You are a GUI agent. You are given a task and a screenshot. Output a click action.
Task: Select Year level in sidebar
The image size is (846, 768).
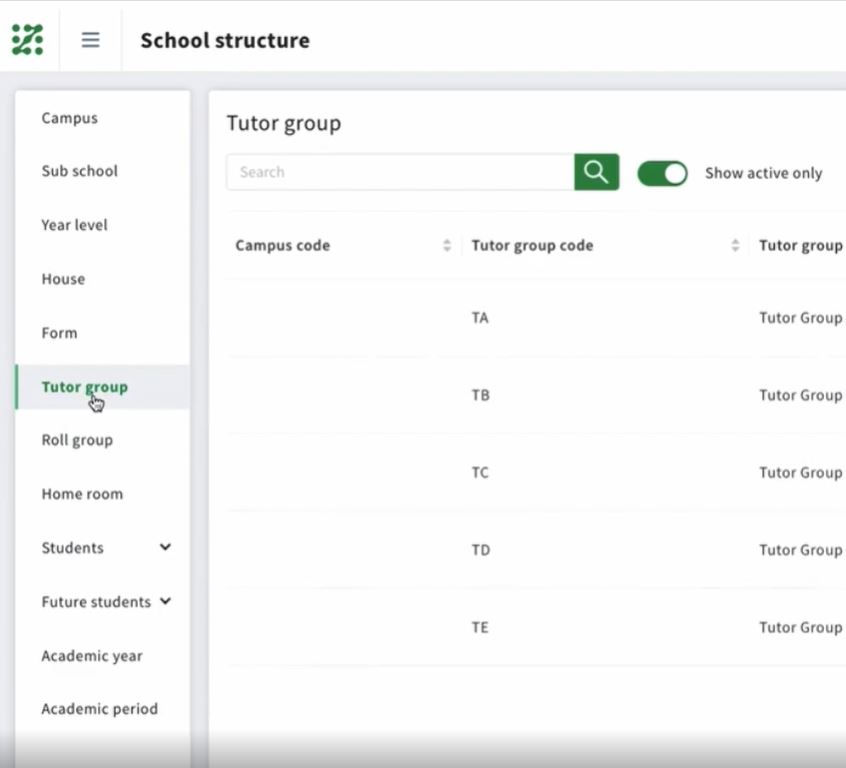(x=75, y=225)
